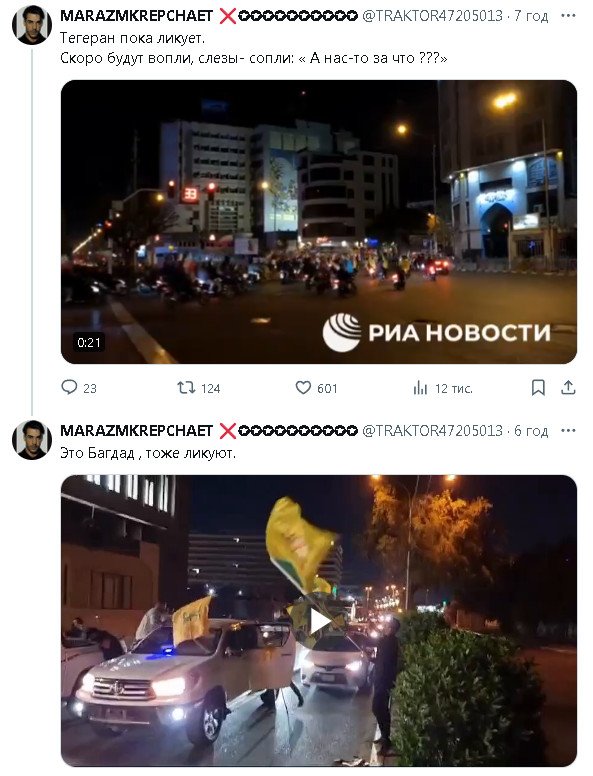This screenshot has width=593, height=776.
Task: Bookmark the first tweet
Action: tap(538, 388)
